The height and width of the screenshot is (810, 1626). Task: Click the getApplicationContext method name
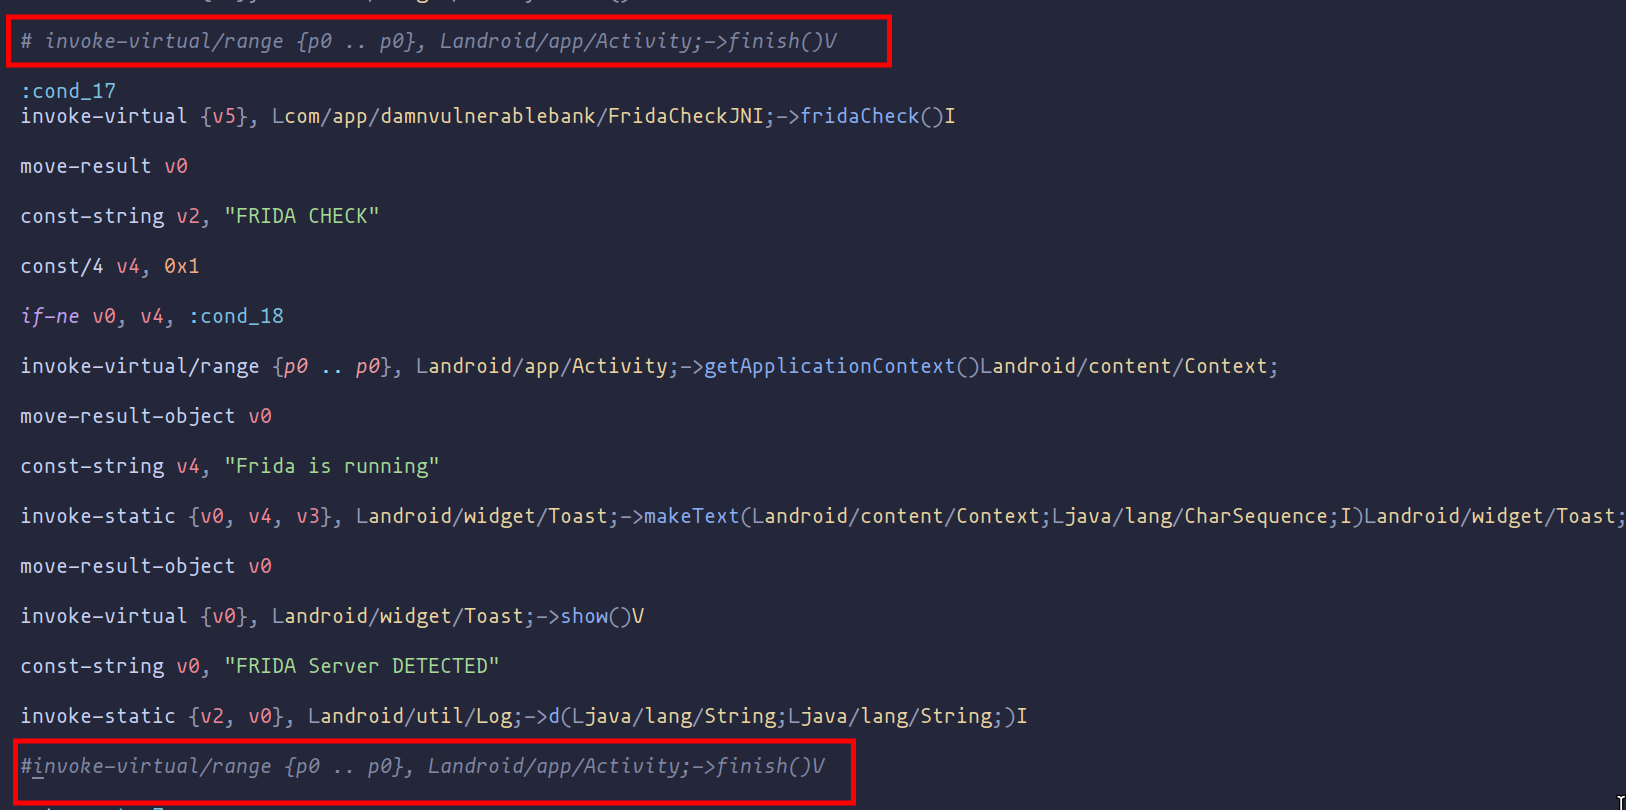click(x=829, y=366)
